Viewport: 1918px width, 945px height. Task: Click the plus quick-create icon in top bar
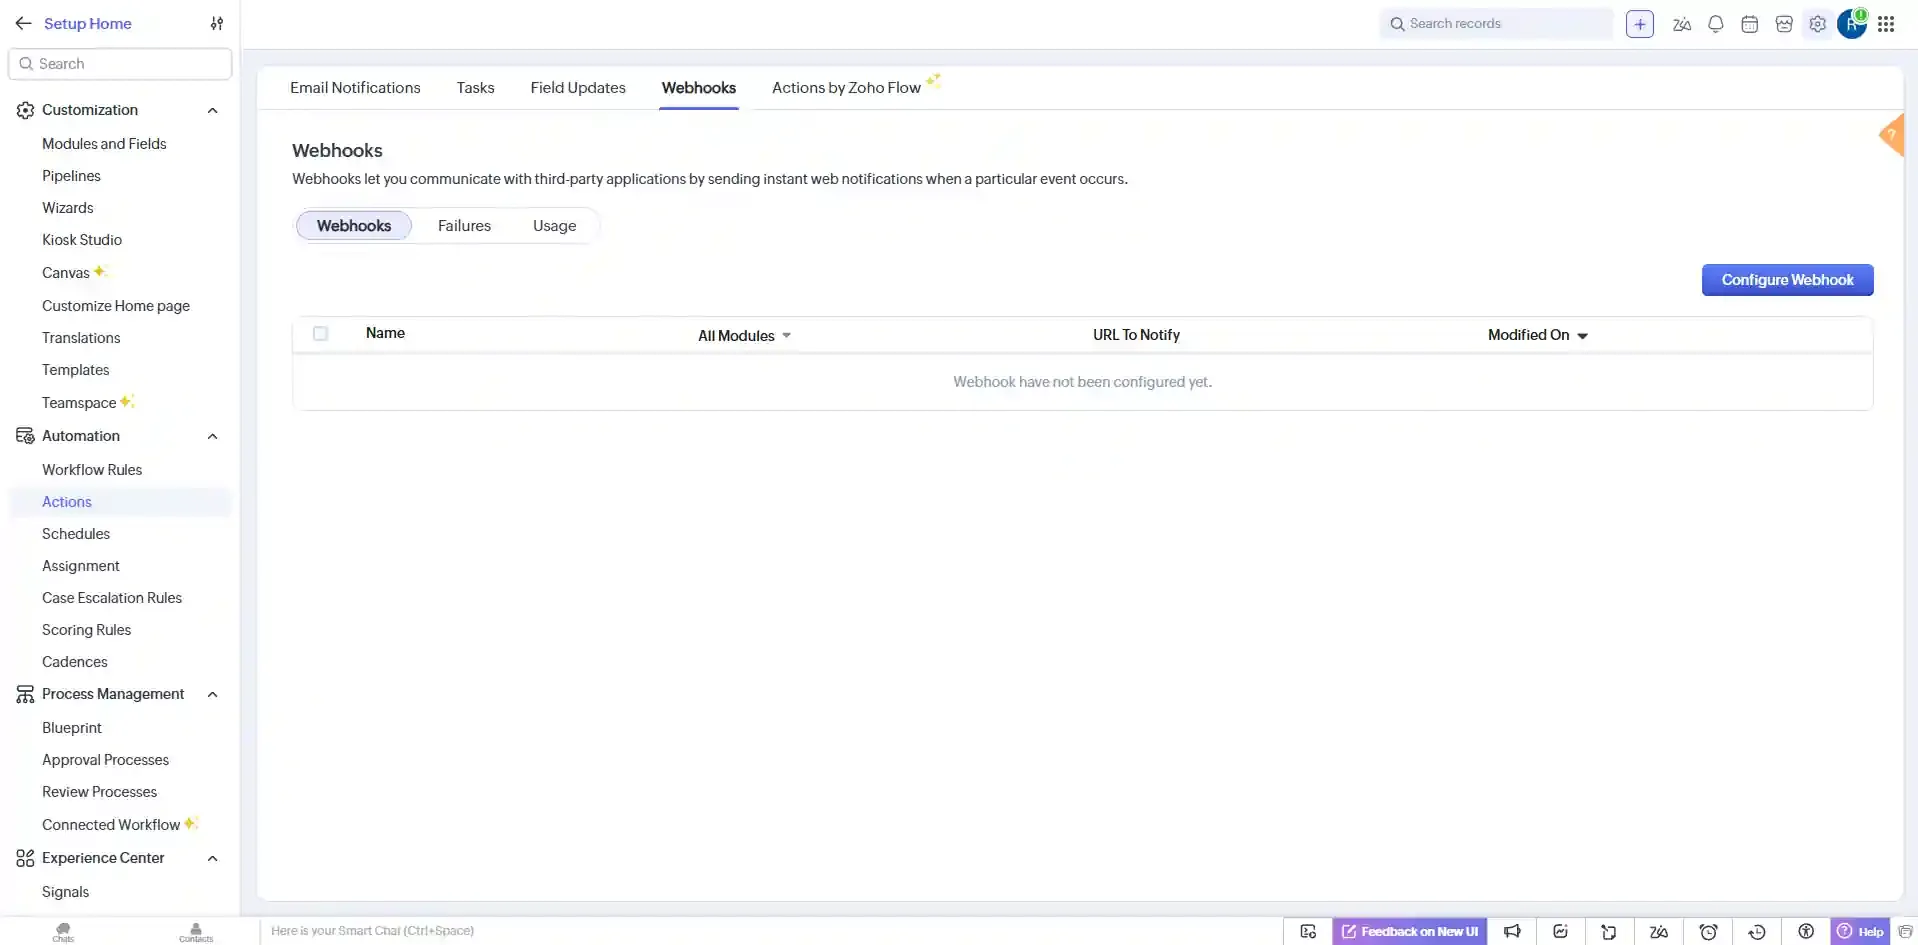click(1640, 24)
